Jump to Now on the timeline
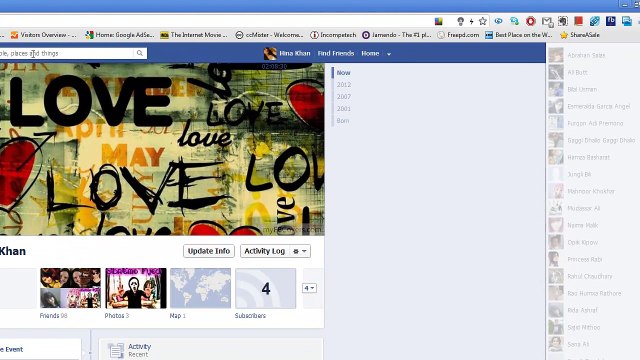 point(344,73)
